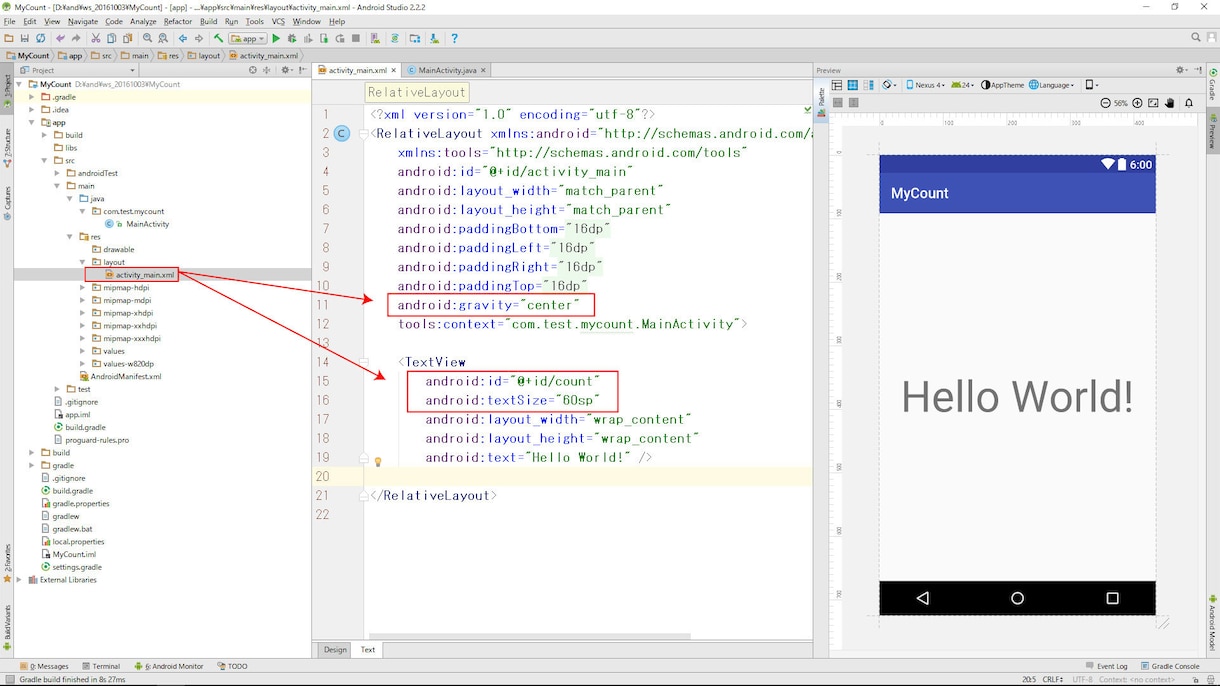Open the Event Log panel

[x=1106, y=666]
